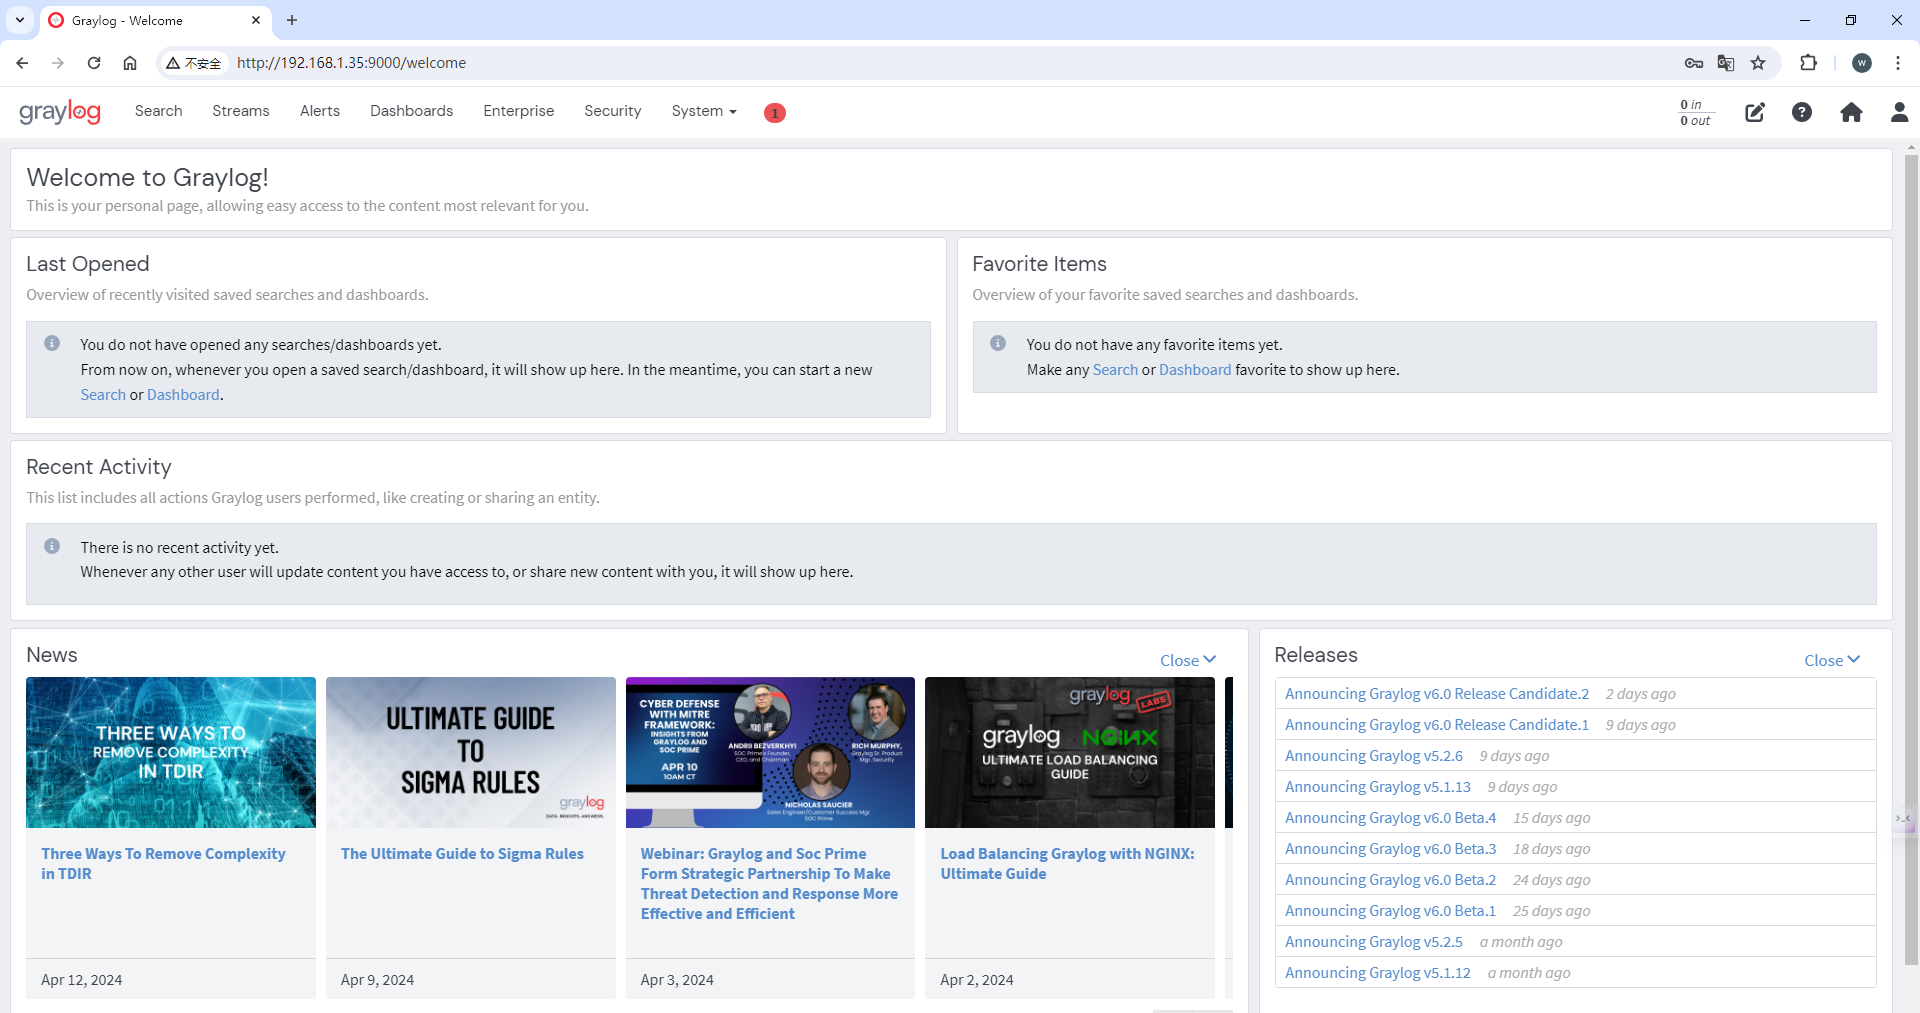Open the help question mark icon
Image resolution: width=1920 pixels, height=1013 pixels.
[x=1802, y=112]
